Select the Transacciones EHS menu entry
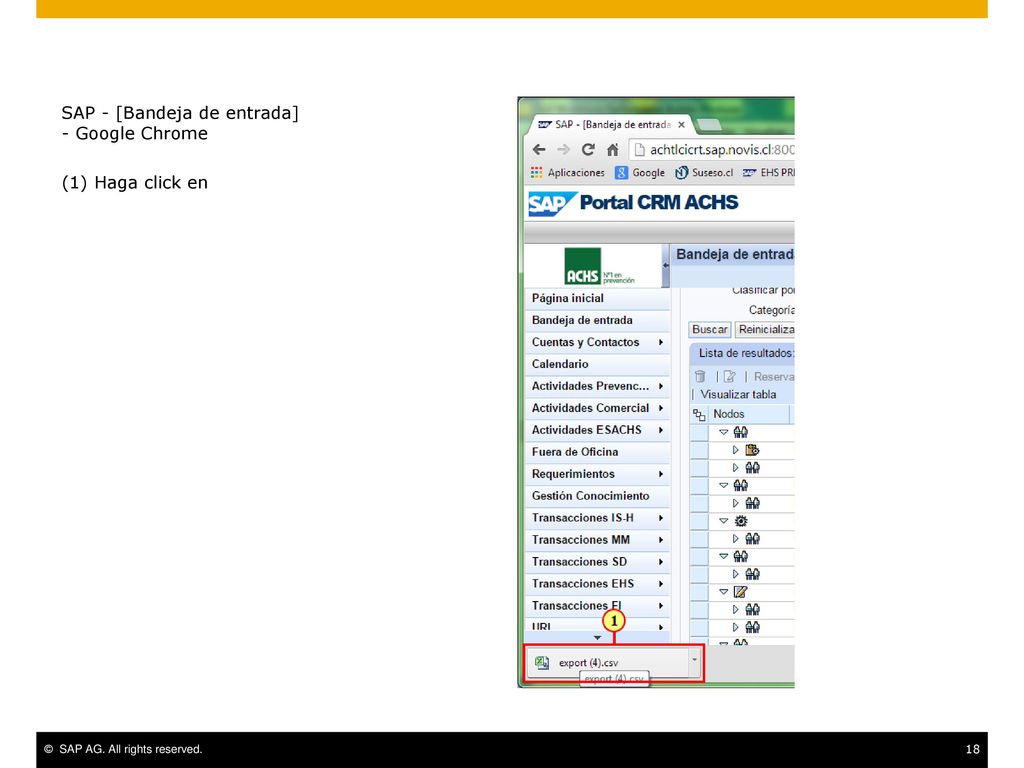 tap(597, 584)
